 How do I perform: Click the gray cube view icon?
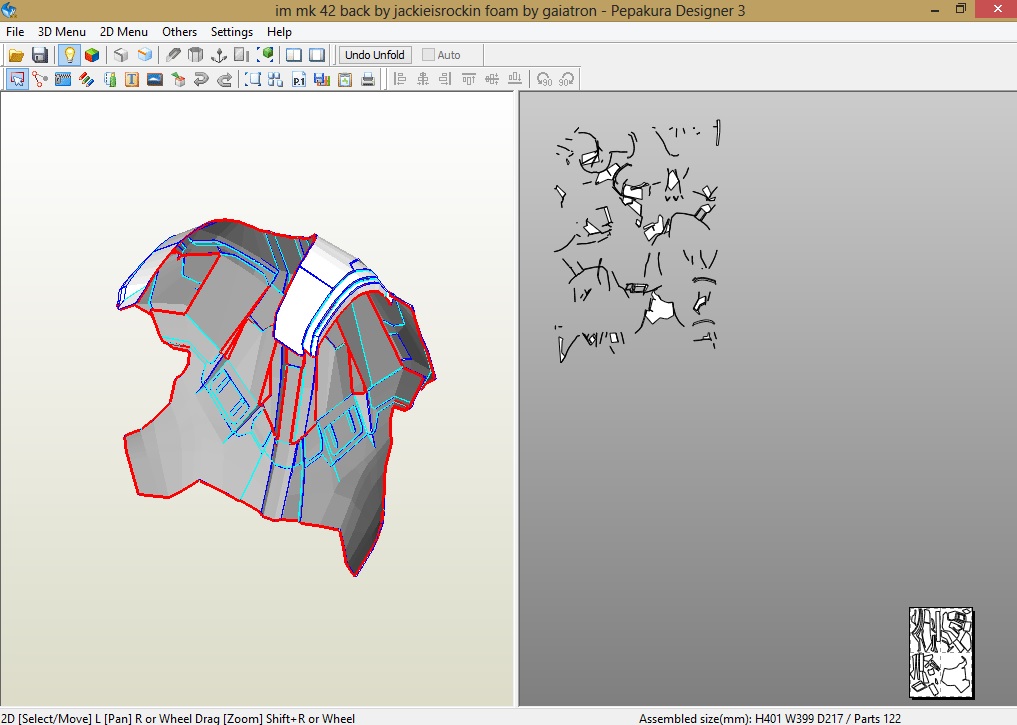click(121, 55)
